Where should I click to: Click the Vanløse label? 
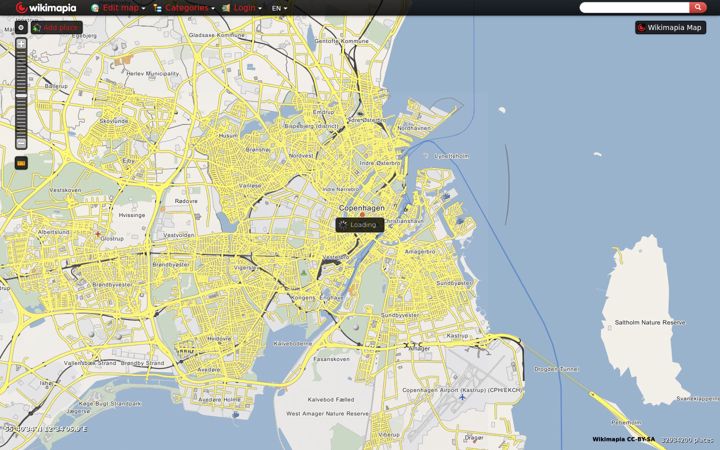point(250,186)
